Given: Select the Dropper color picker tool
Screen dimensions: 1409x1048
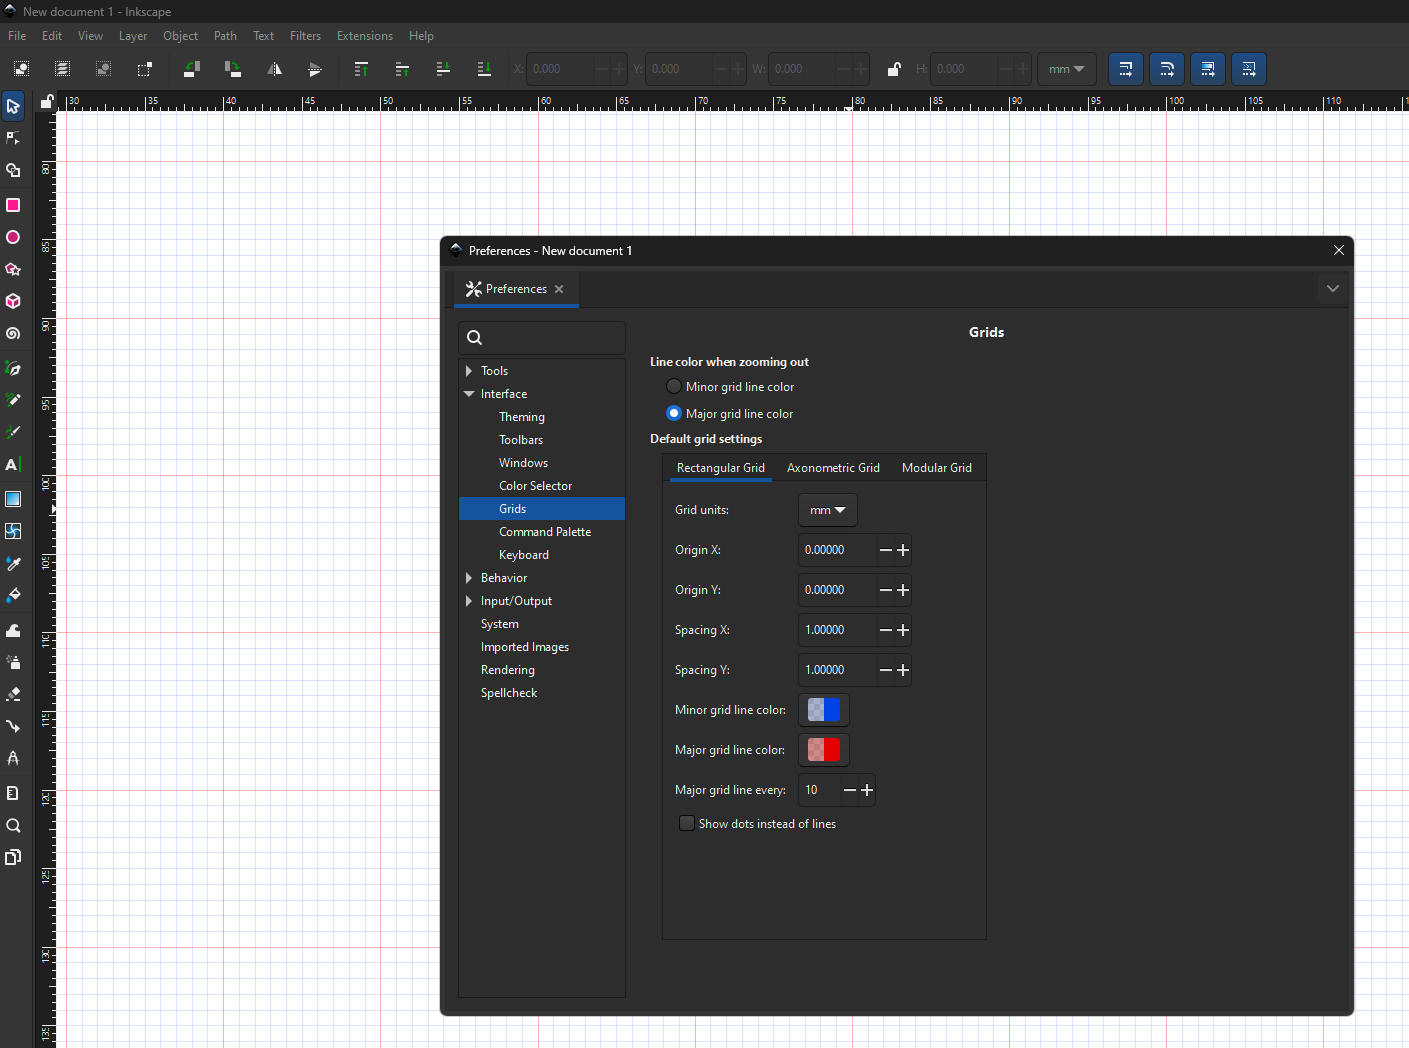Looking at the screenshot, I should pos(13,564).
